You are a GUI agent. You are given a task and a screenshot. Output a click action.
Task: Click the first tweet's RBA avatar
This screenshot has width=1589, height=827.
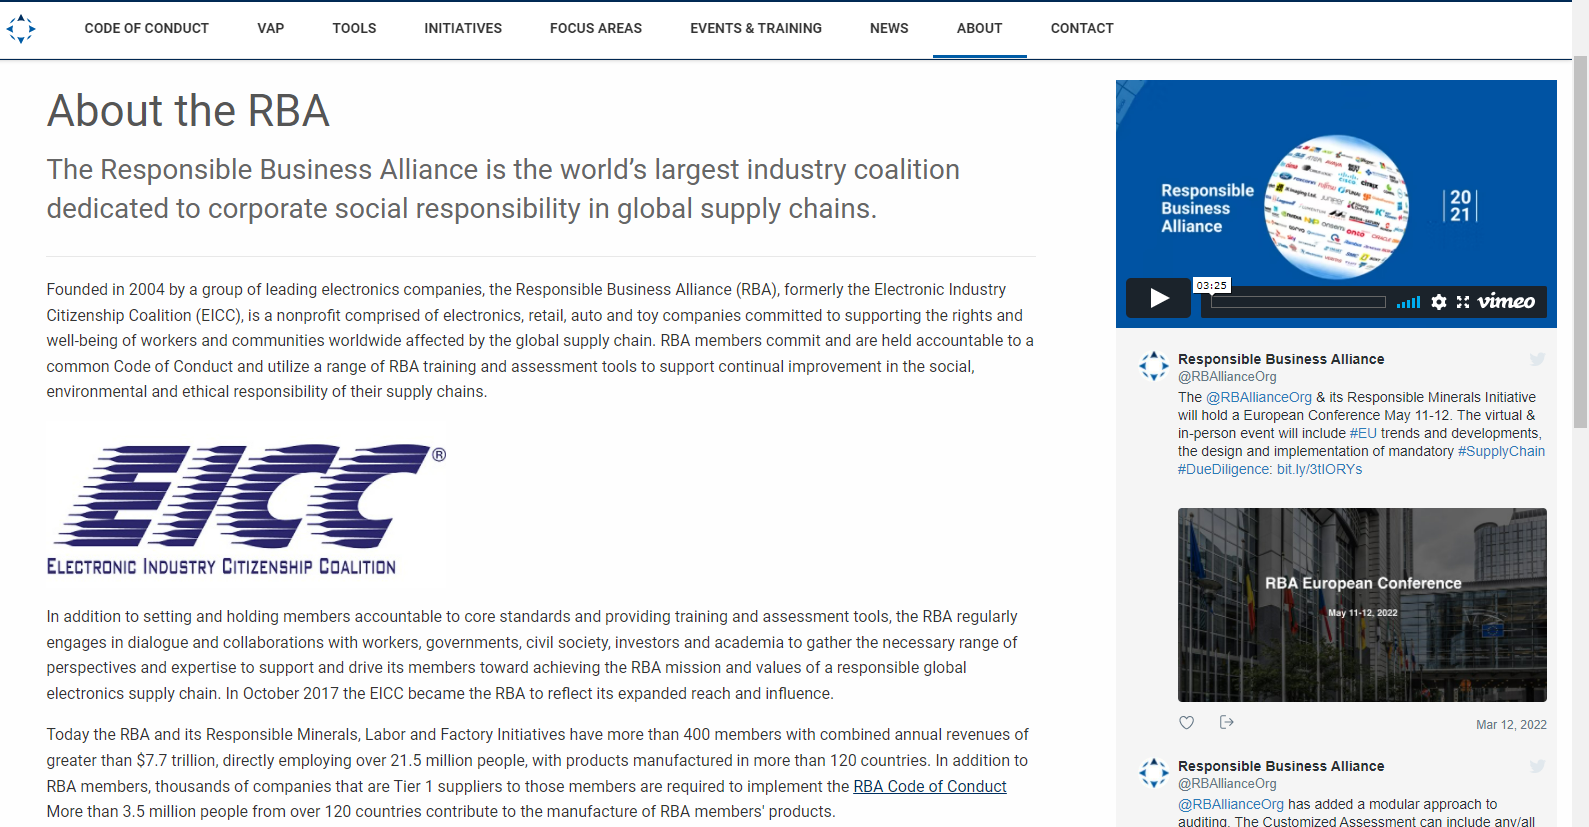pyautogui.click(x=1154, y=366)
